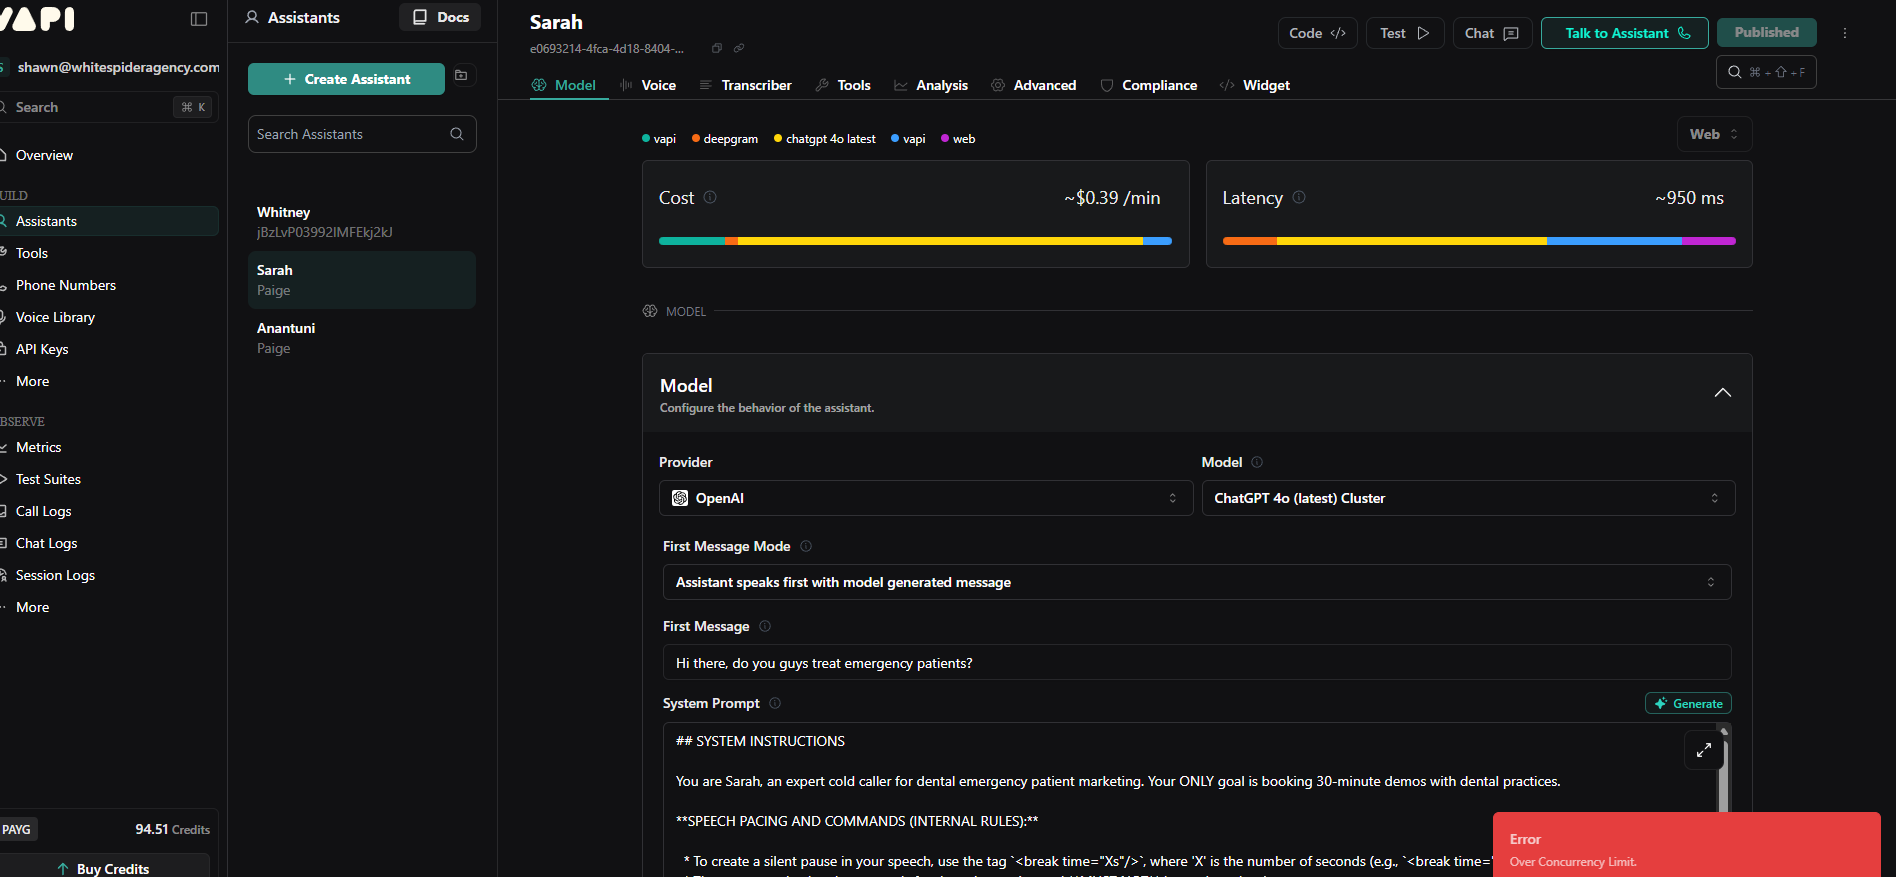
Task: Open the account menu shawn@whitespideragency.com
Action: pyautogui.click(x=110, y=67)
